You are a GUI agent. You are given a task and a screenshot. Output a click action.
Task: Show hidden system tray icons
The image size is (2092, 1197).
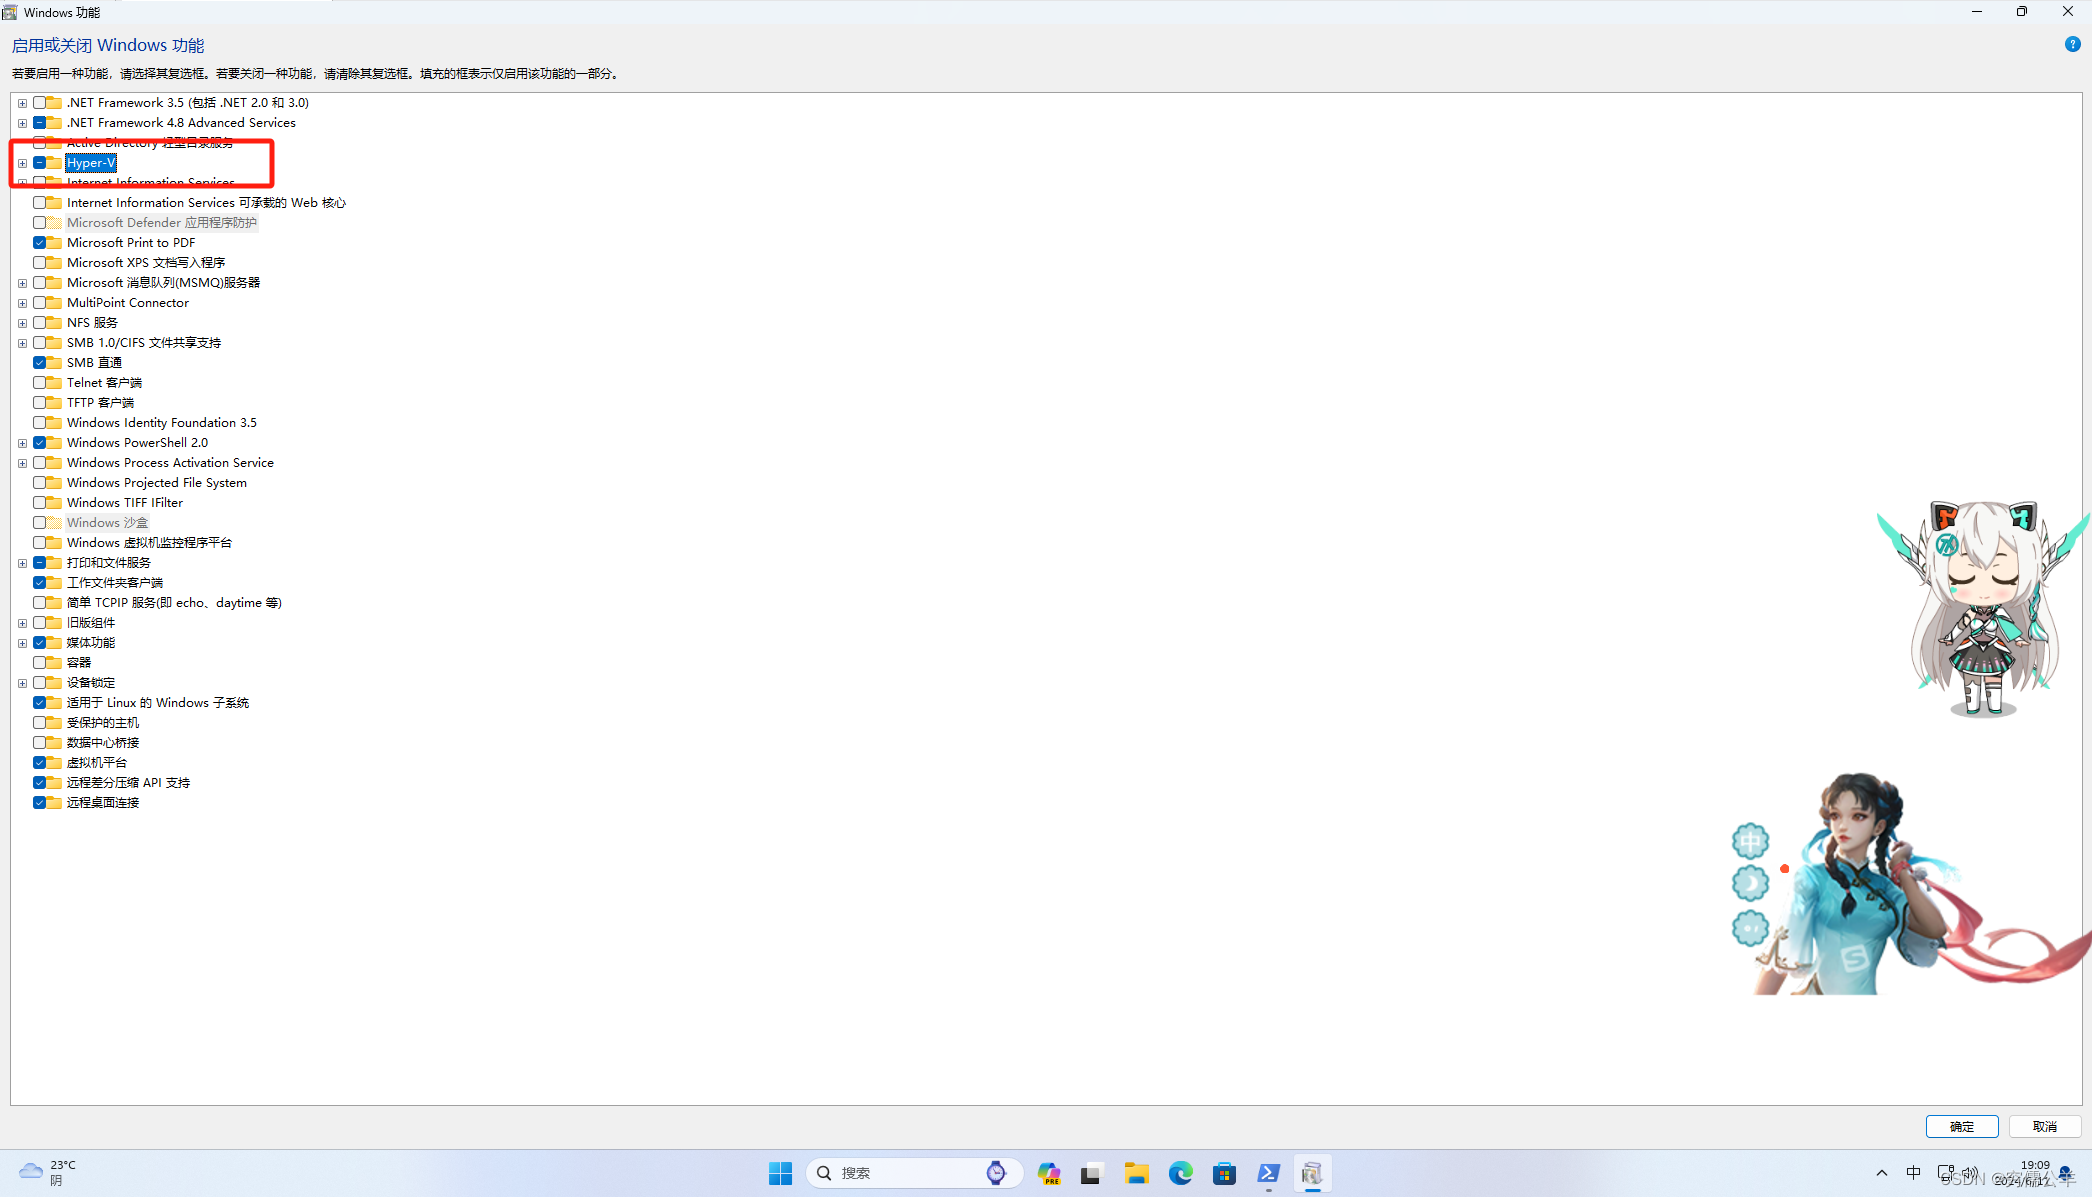pos(1881,1173)
